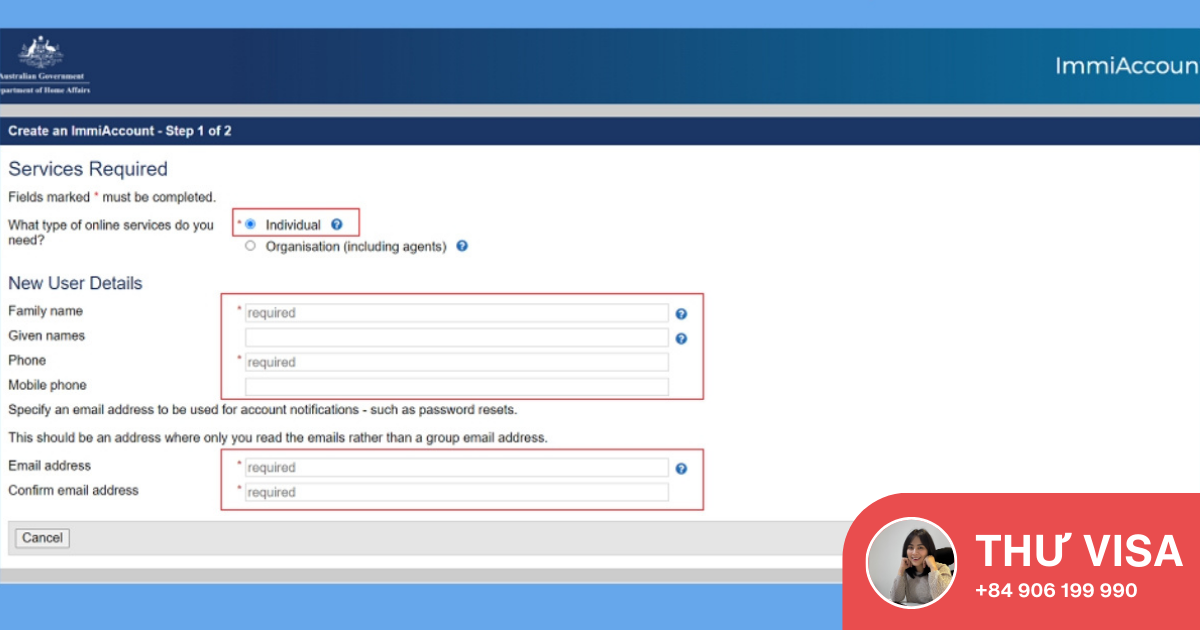The image size is (1200, 630).
Task: Focus the Phone input field
Action: (456, 362)
